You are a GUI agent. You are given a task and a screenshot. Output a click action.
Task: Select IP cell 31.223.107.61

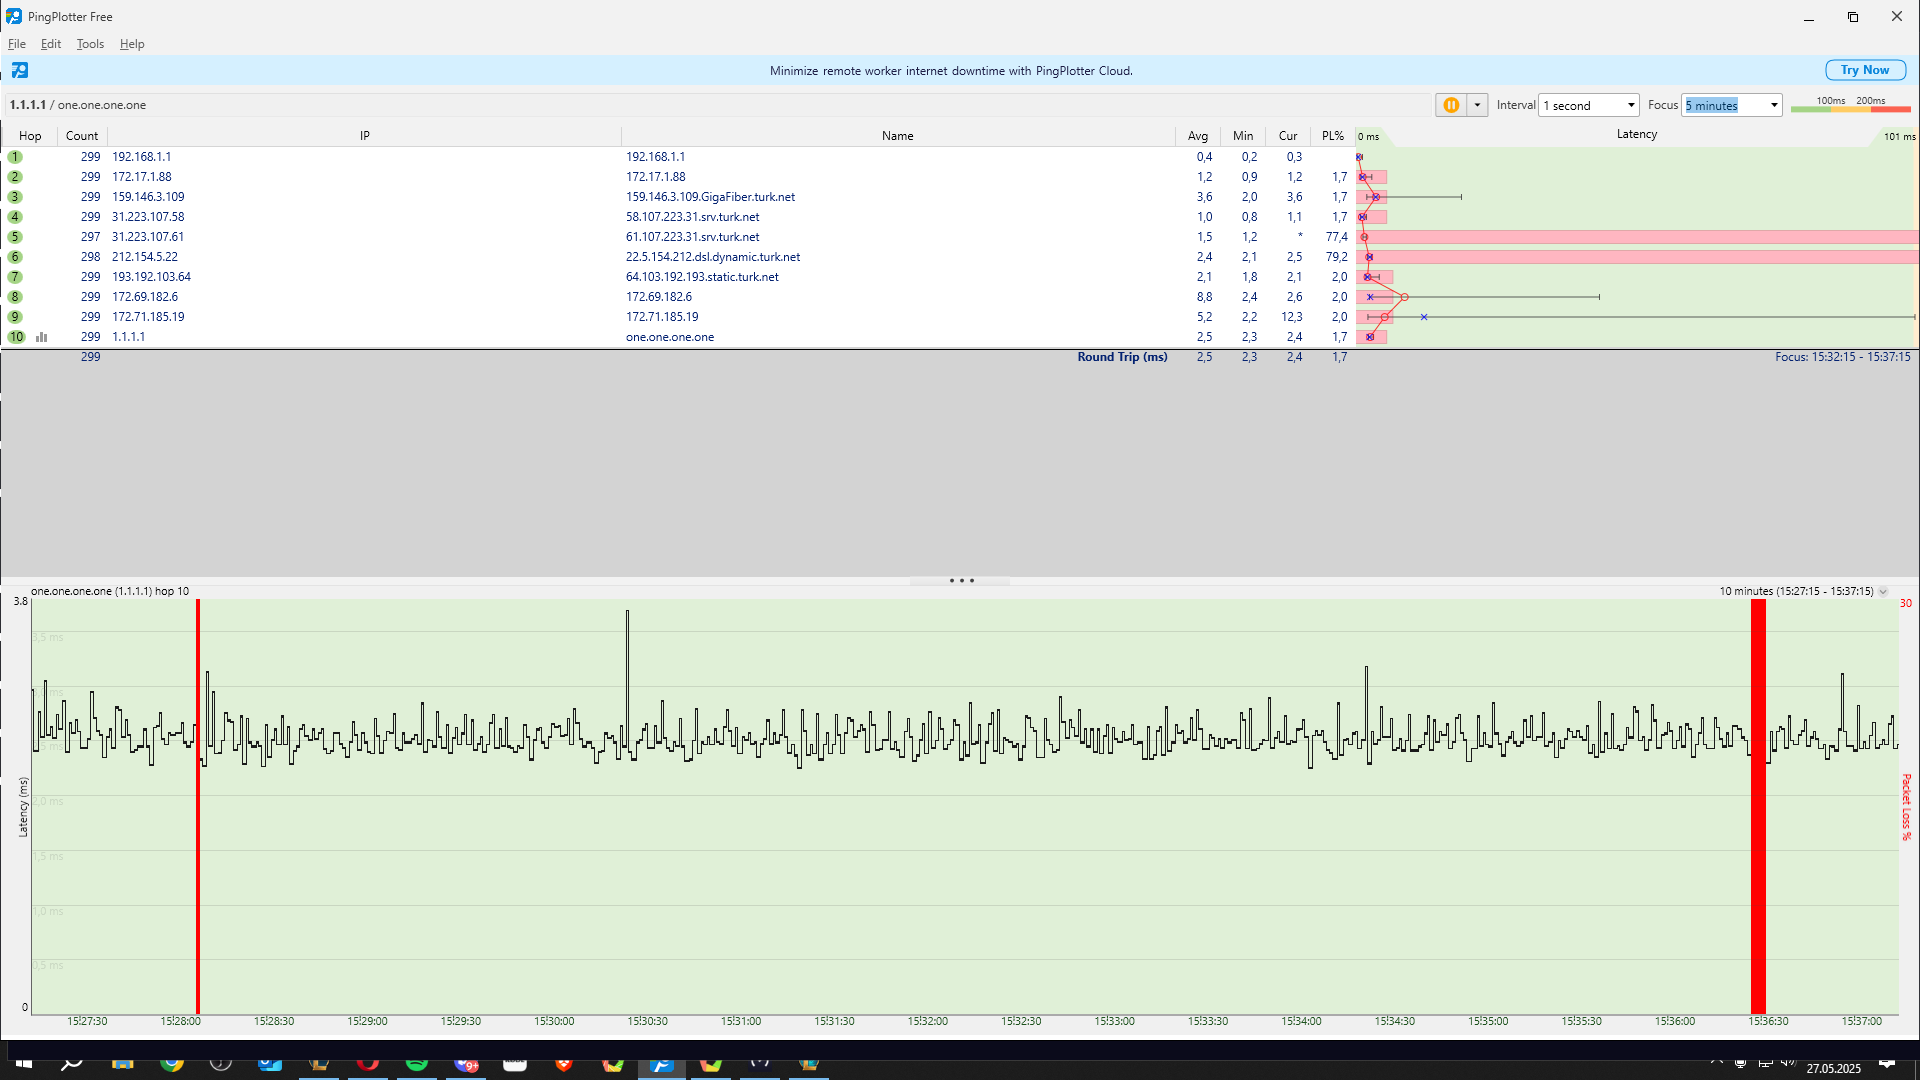(148, 237)
